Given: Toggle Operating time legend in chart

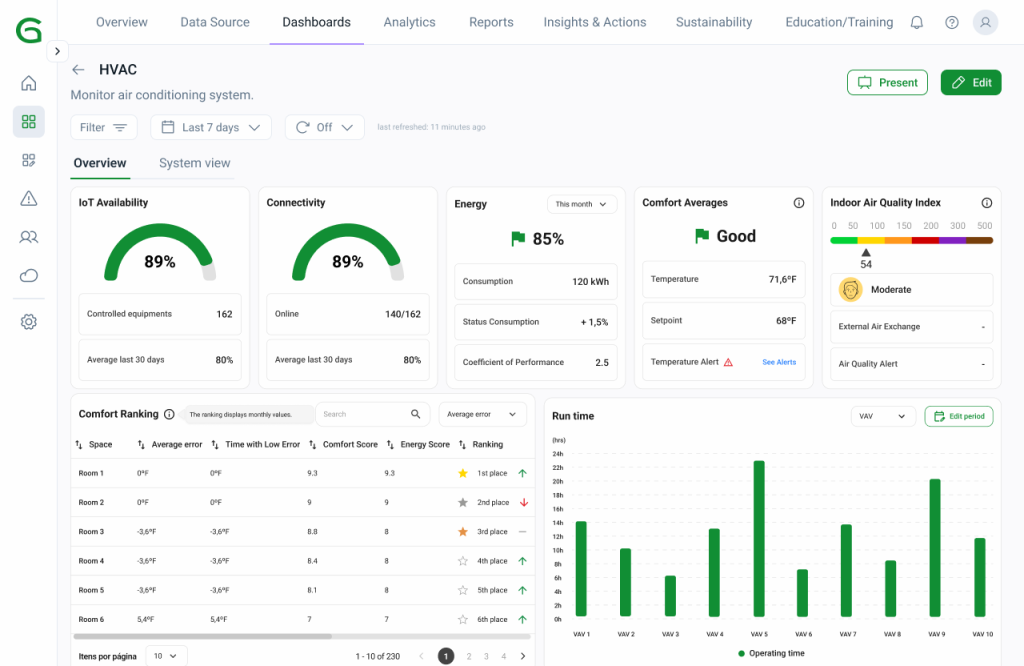Looking at the screenshot, I should pos(770,653).
